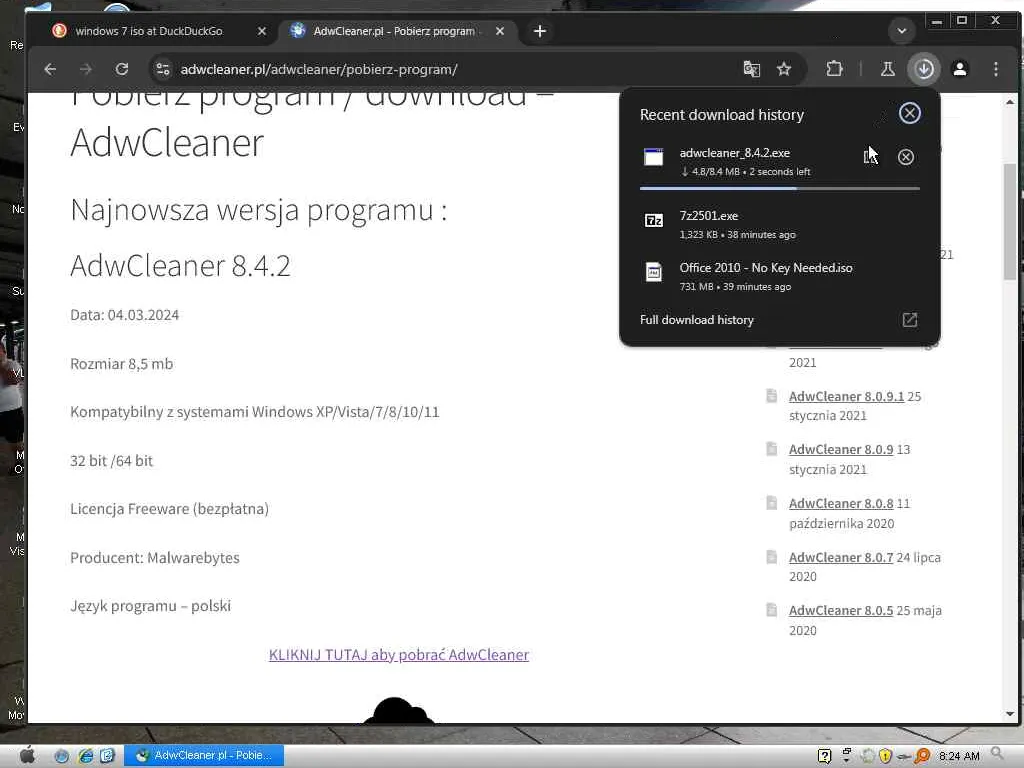
Task: Toggle the Downloads toolbar button
Action: click(924, 69)
